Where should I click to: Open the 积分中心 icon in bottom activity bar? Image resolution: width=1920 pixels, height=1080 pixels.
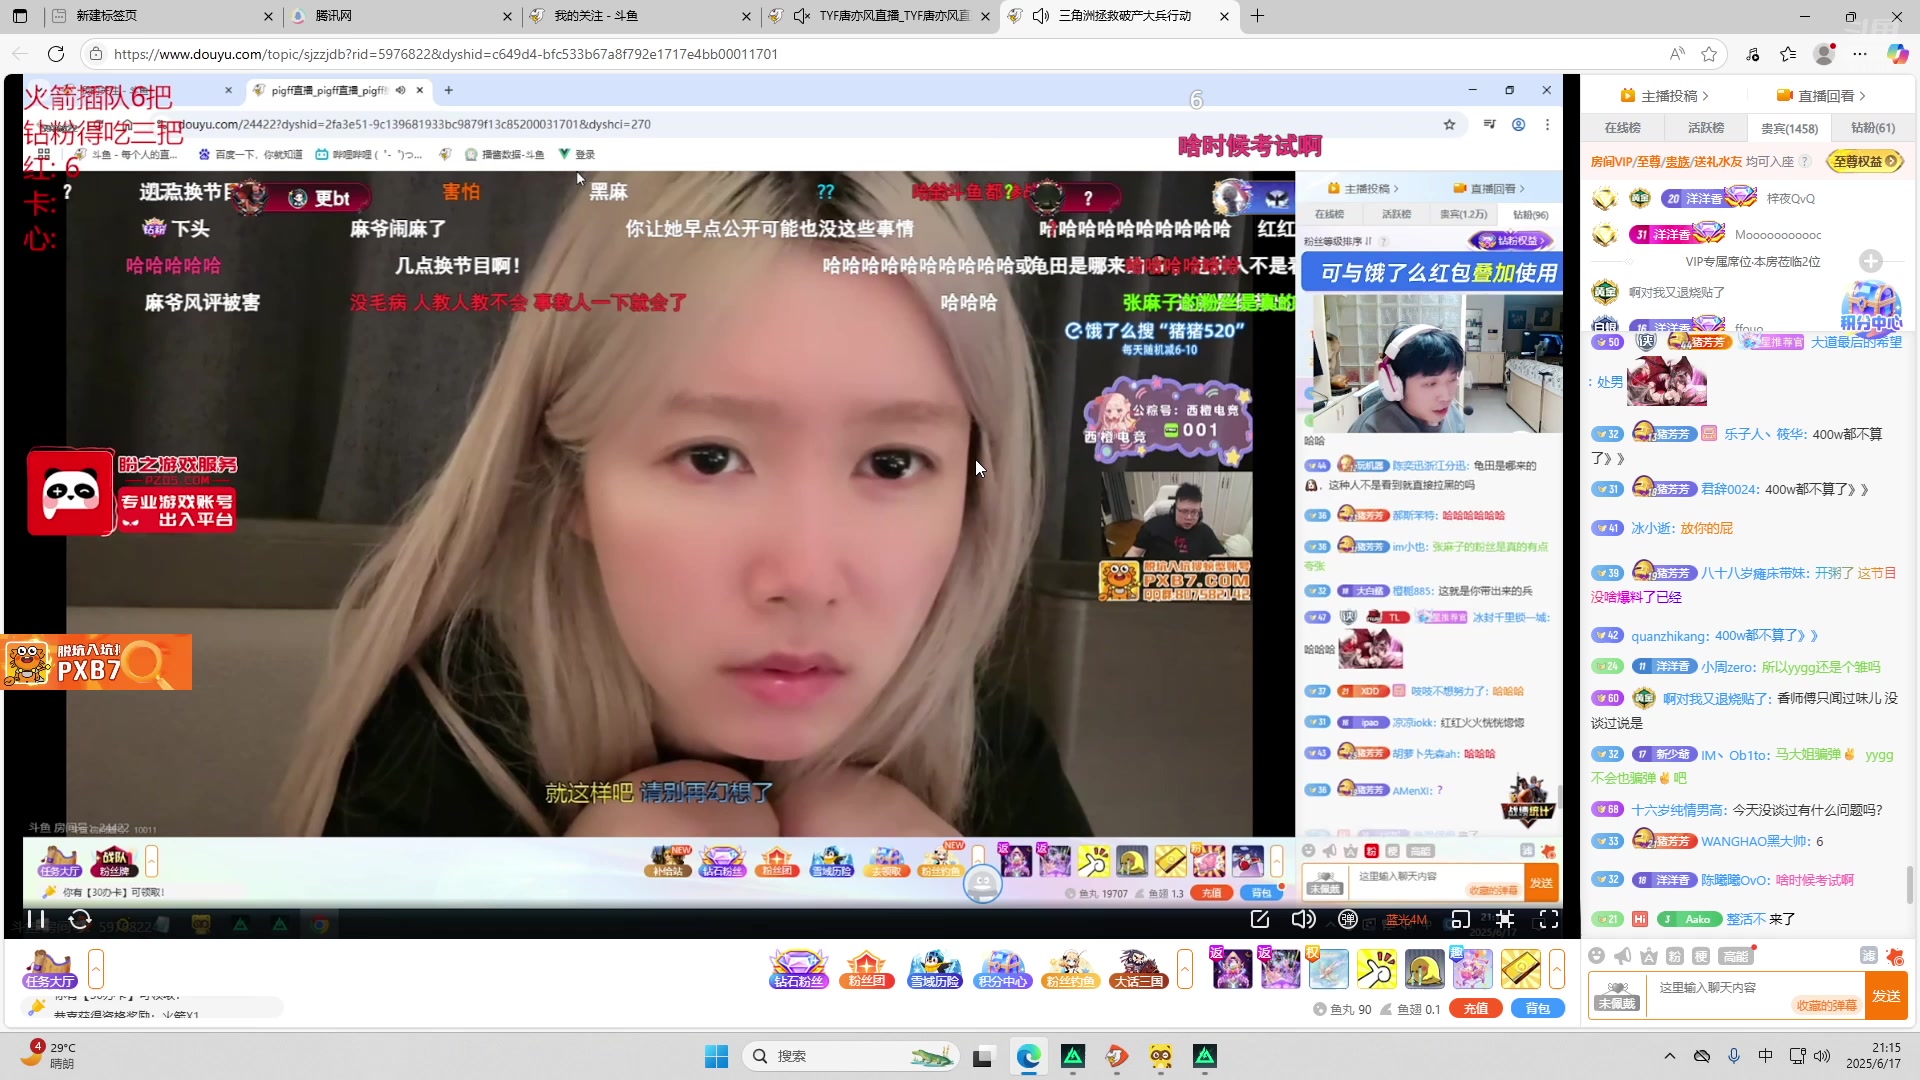click(x=1002, y=969)
